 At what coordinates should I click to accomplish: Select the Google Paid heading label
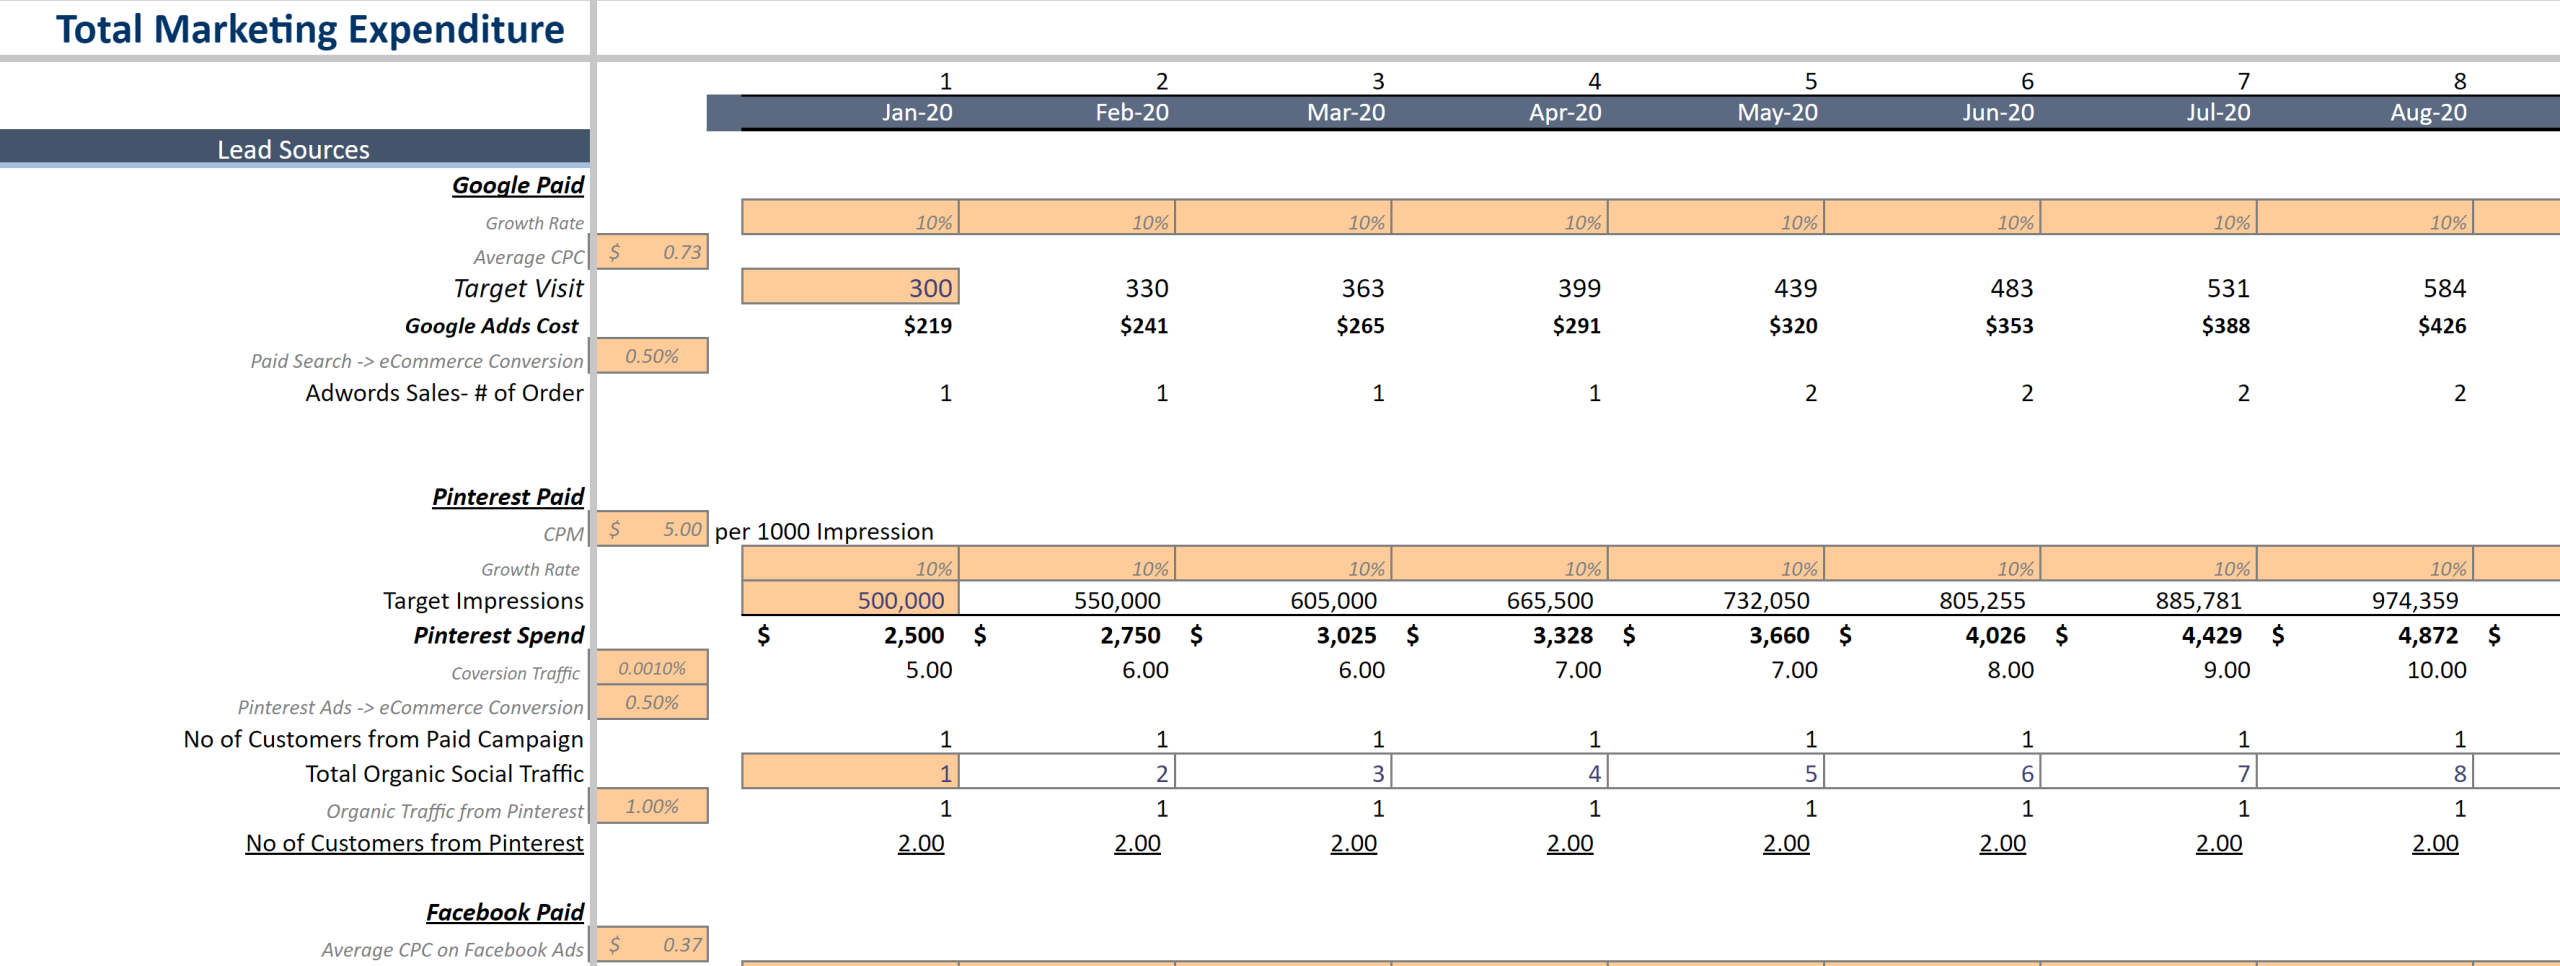click(518, 185)
